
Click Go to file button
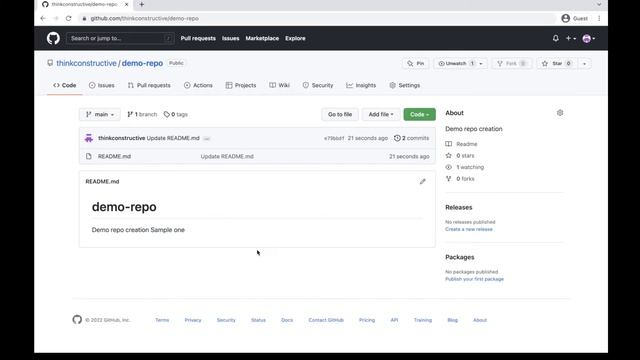point(340,114)
